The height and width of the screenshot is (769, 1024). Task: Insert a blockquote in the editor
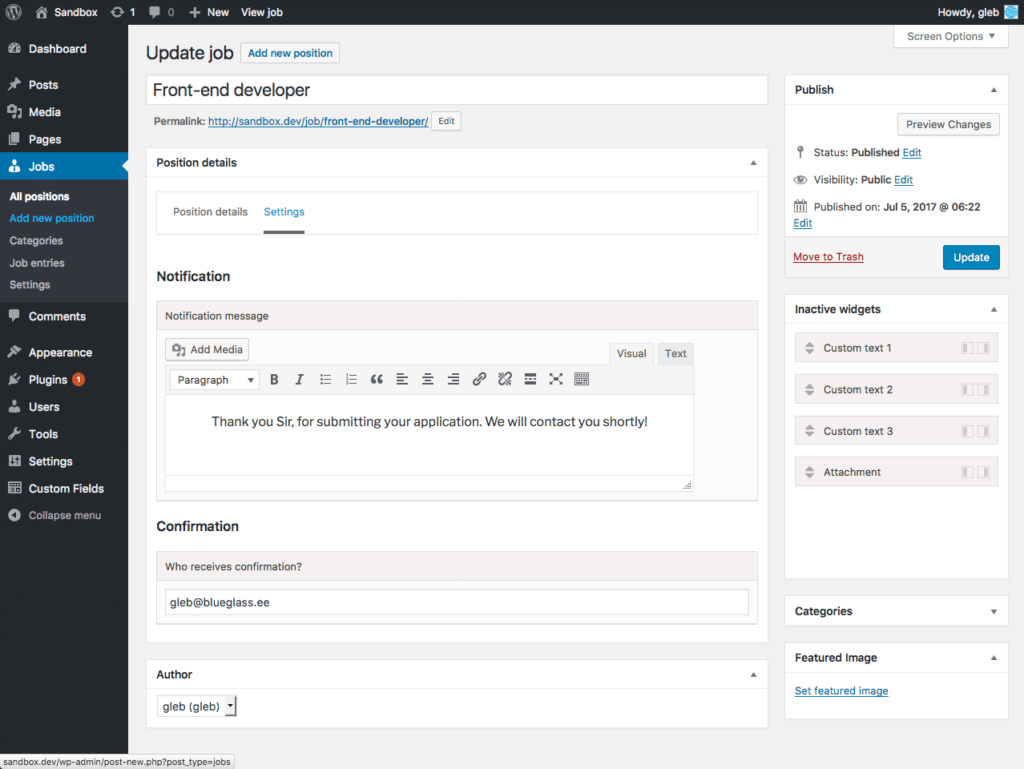pos(377,380)
